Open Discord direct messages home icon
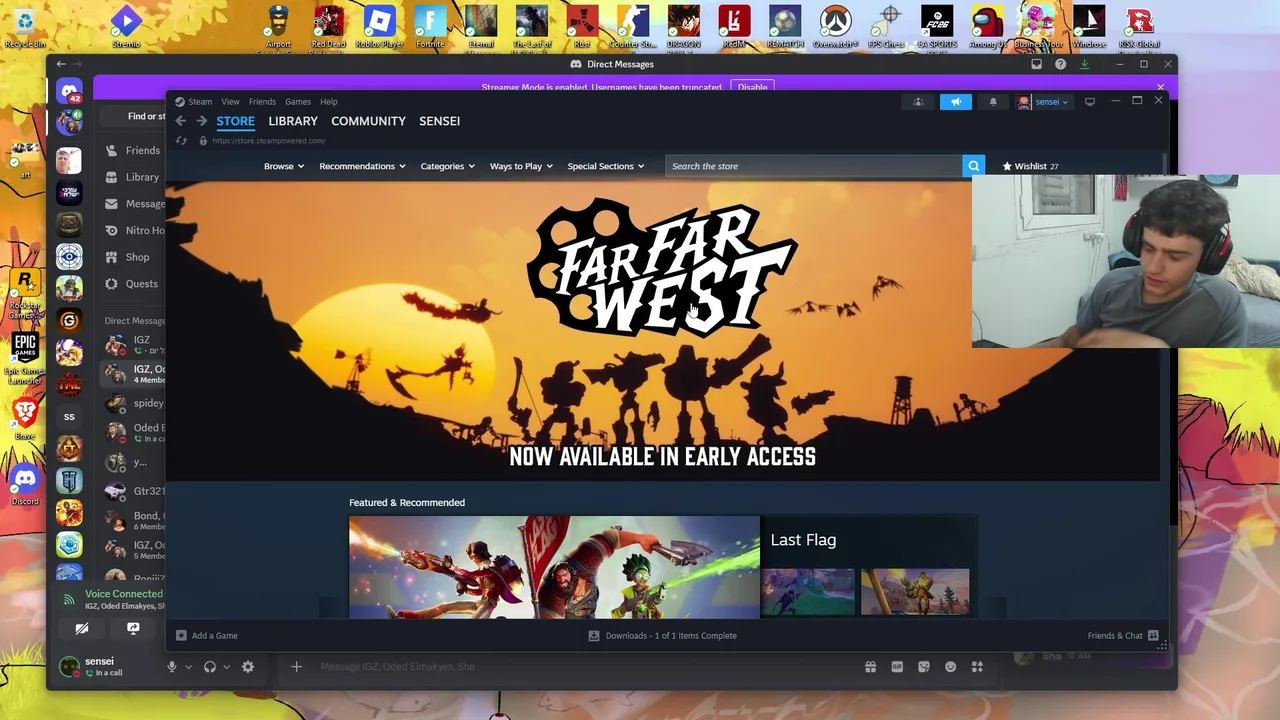 [x=69, y=92]
